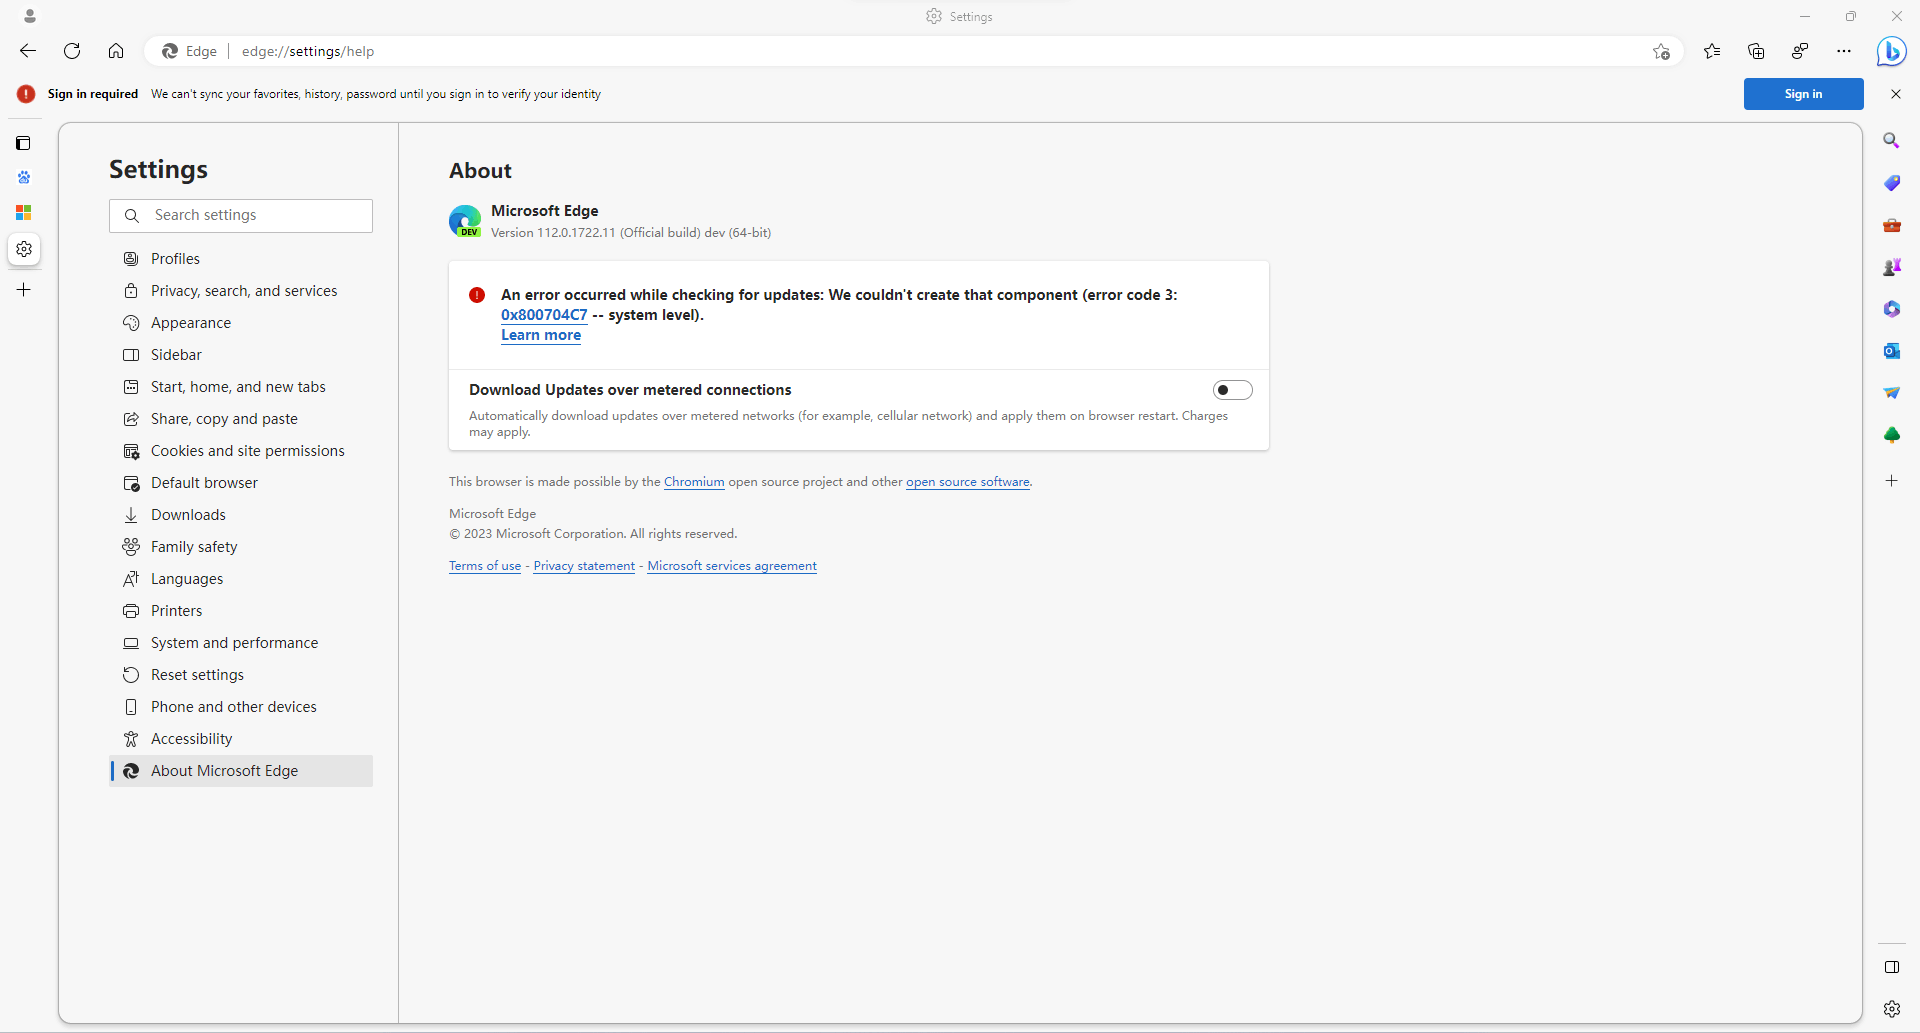Viewport: 1920px width, 1033px height.
Task: Select Share, copy and paste settings
Action: tap(241, 419)
